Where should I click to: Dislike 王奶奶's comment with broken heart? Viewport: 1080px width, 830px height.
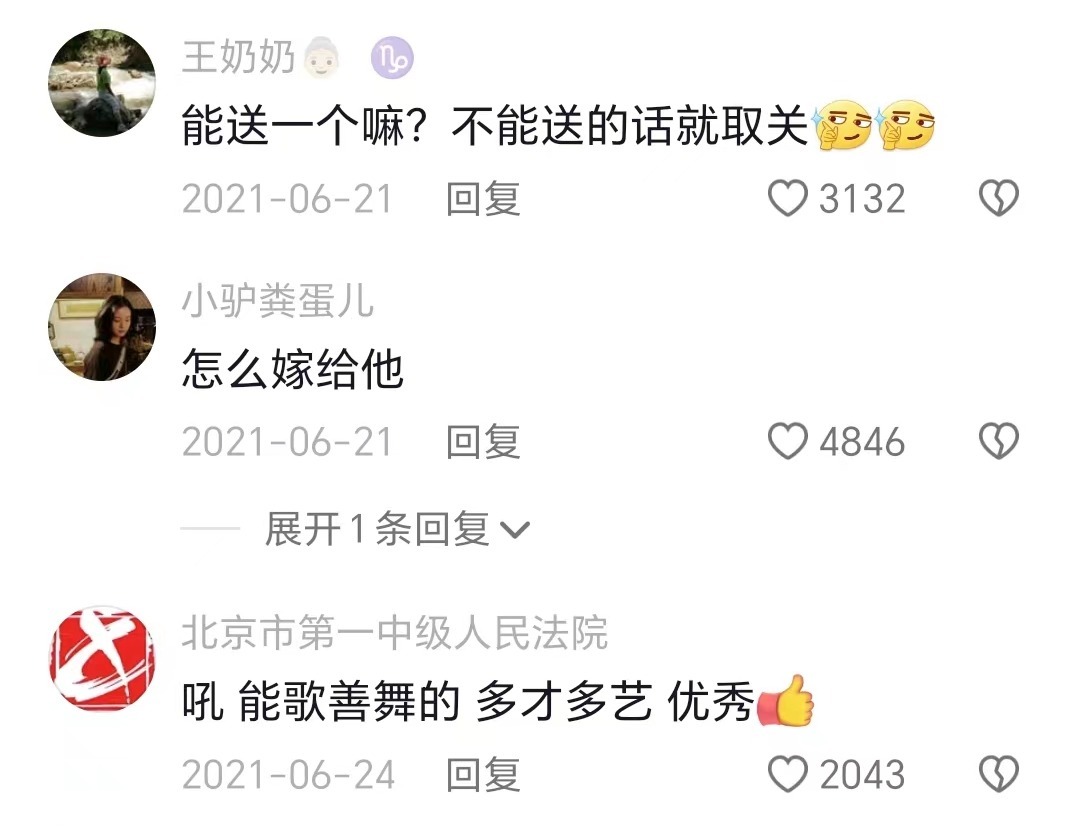pos(999,198)
